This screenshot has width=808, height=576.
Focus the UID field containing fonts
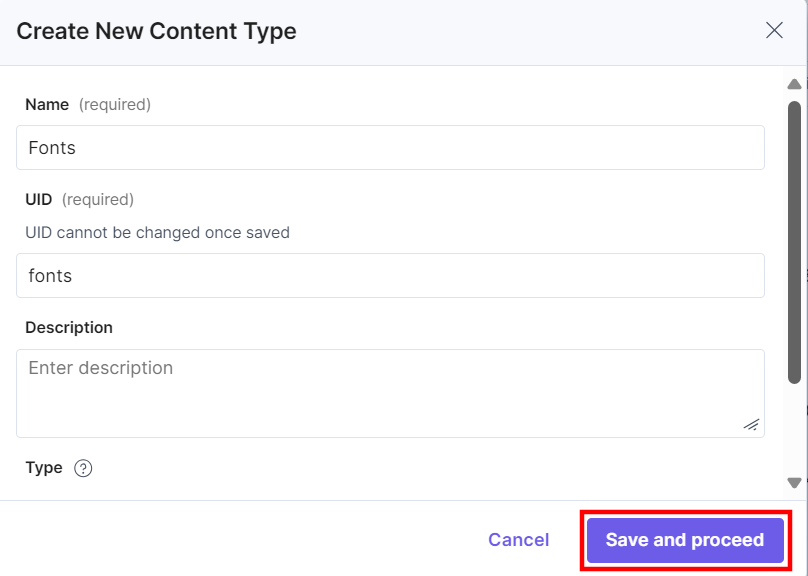click(x=390, y=275)
